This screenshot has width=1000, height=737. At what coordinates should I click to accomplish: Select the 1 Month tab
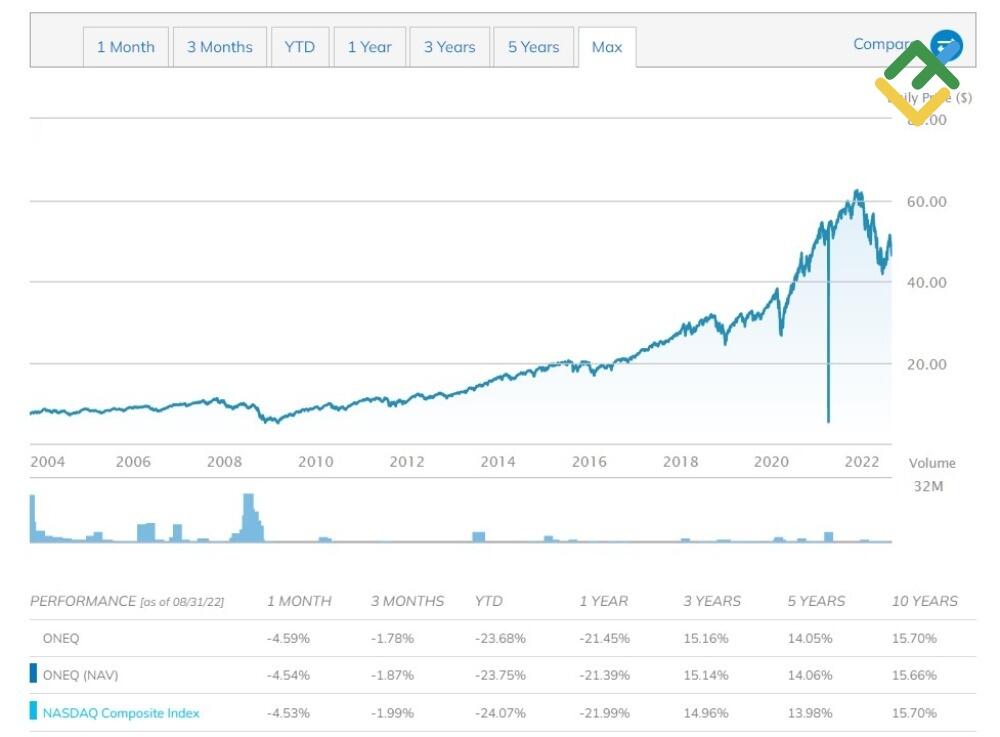(125, 46)
